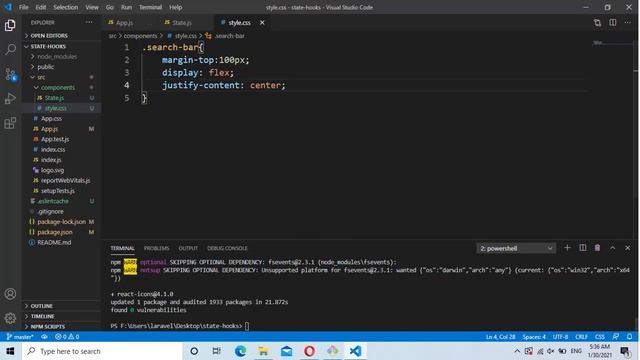This screenshot has width=640, height=360.
Task: Open the Manage gear icon
Action: tap(10, 318)
